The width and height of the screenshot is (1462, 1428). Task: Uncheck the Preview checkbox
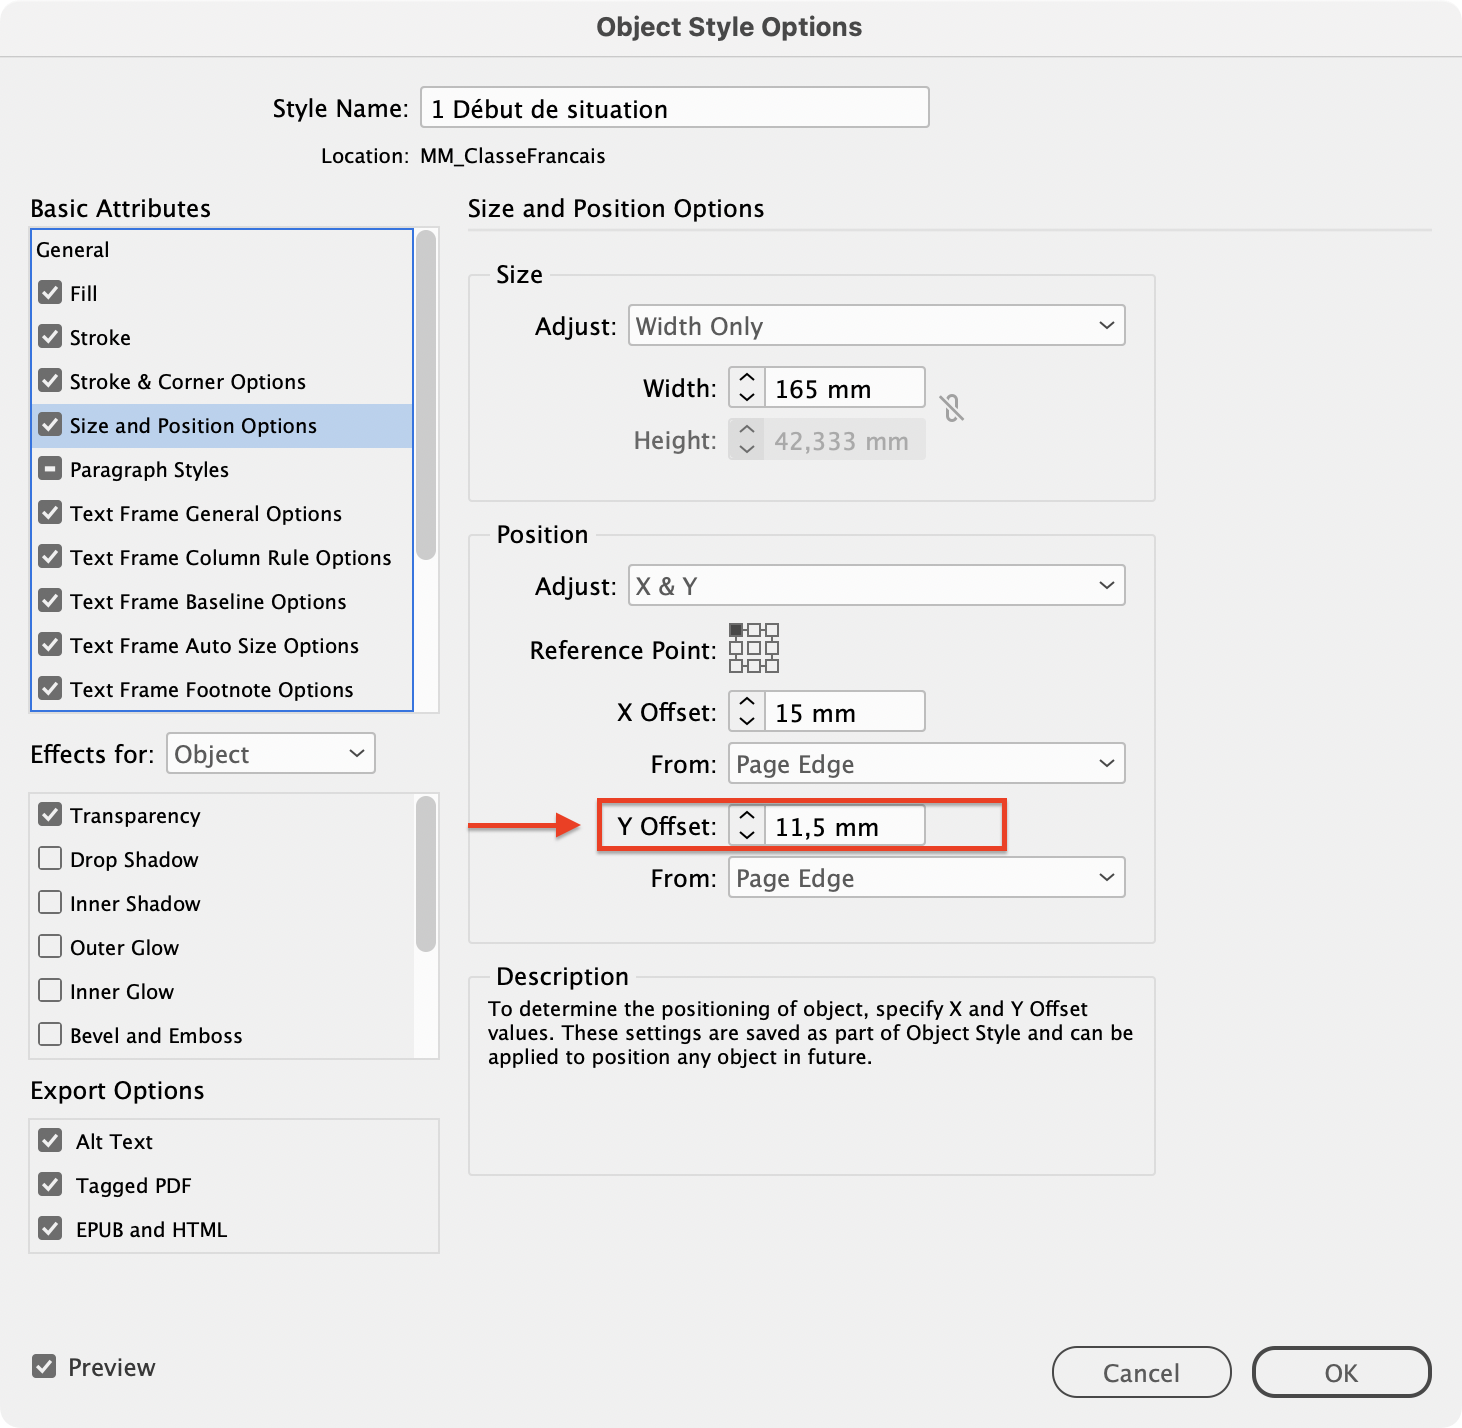click(44, 1366)
